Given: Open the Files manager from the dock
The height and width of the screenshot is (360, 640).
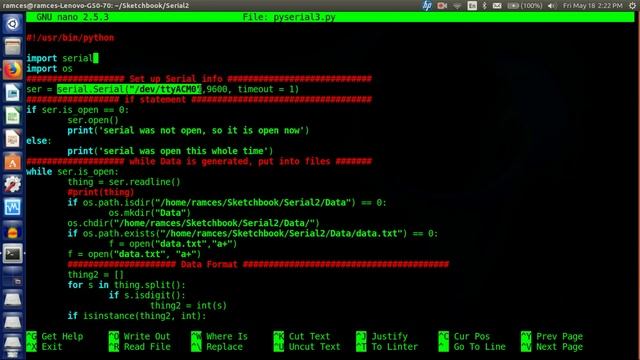Looking at the screenshot, I should tap(13, 47).
